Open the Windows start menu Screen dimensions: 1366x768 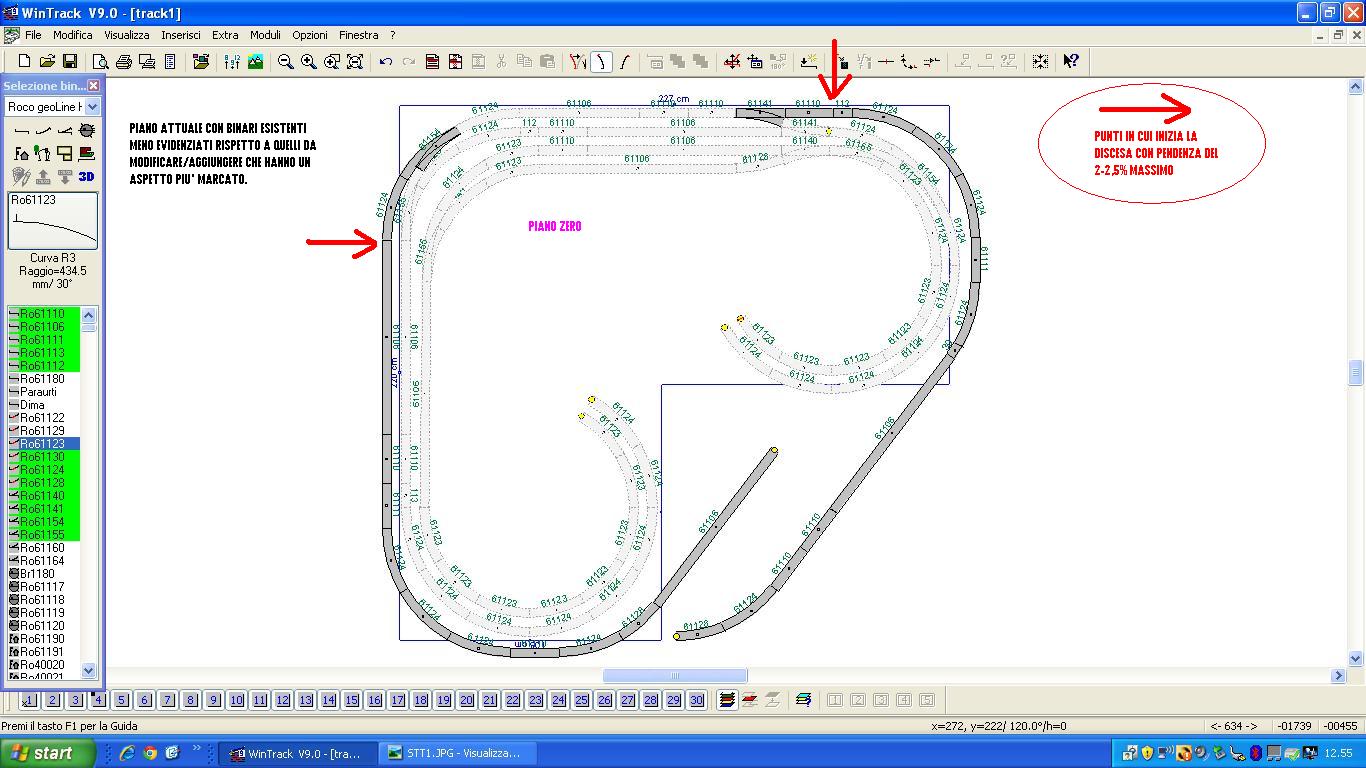click(x=47, y=753)
